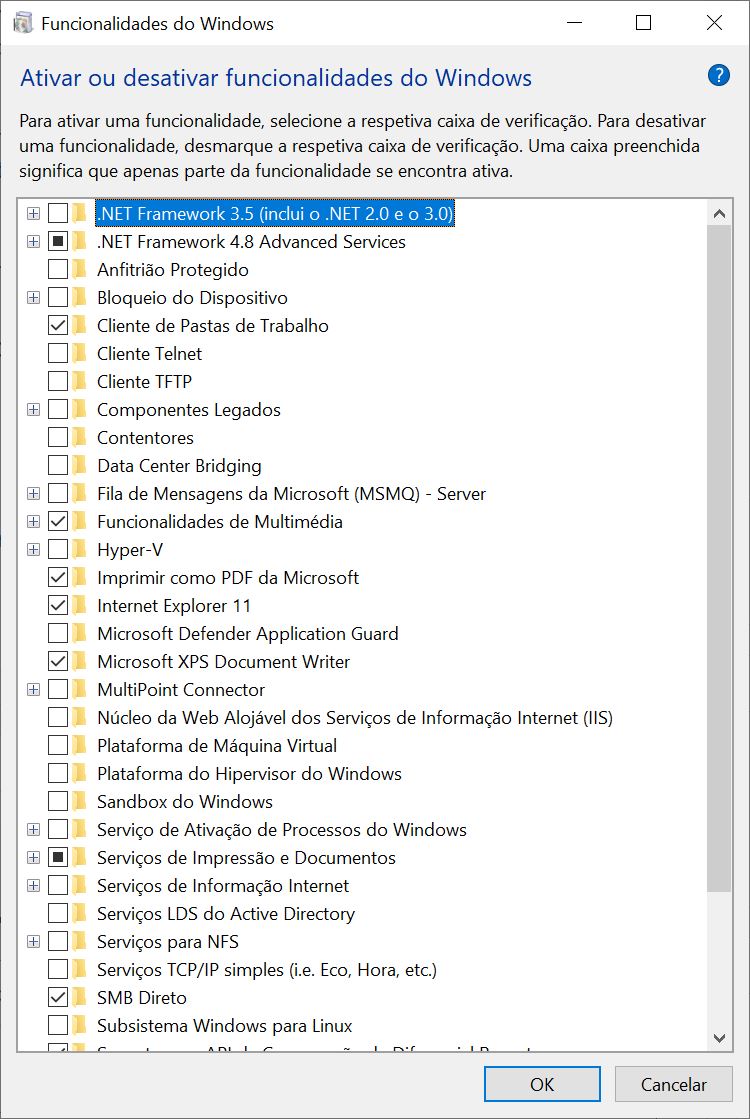750x1119 pixels.
Task: Click folder icon beside Subsistema Windows para Linux
Action: point(78,1026)
